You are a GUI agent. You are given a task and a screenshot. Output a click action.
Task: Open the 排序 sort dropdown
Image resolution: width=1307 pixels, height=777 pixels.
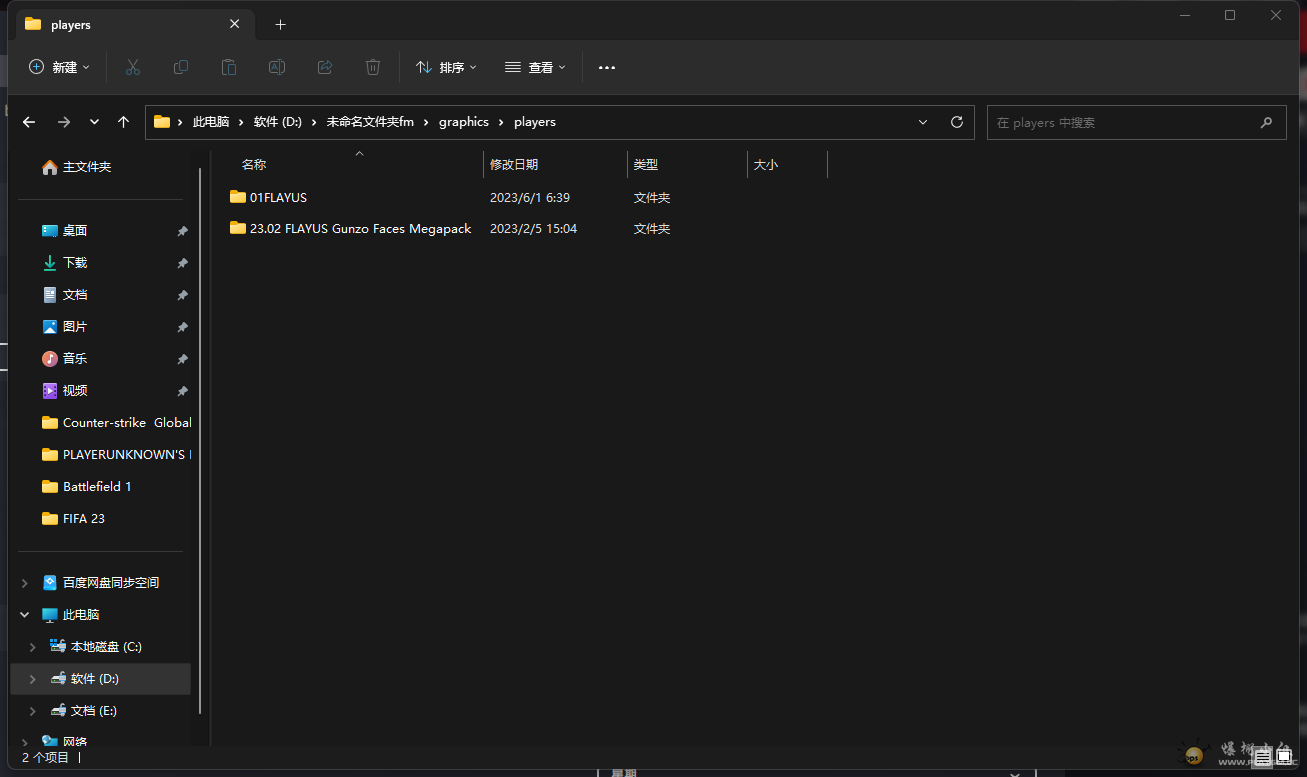(446, 67)
